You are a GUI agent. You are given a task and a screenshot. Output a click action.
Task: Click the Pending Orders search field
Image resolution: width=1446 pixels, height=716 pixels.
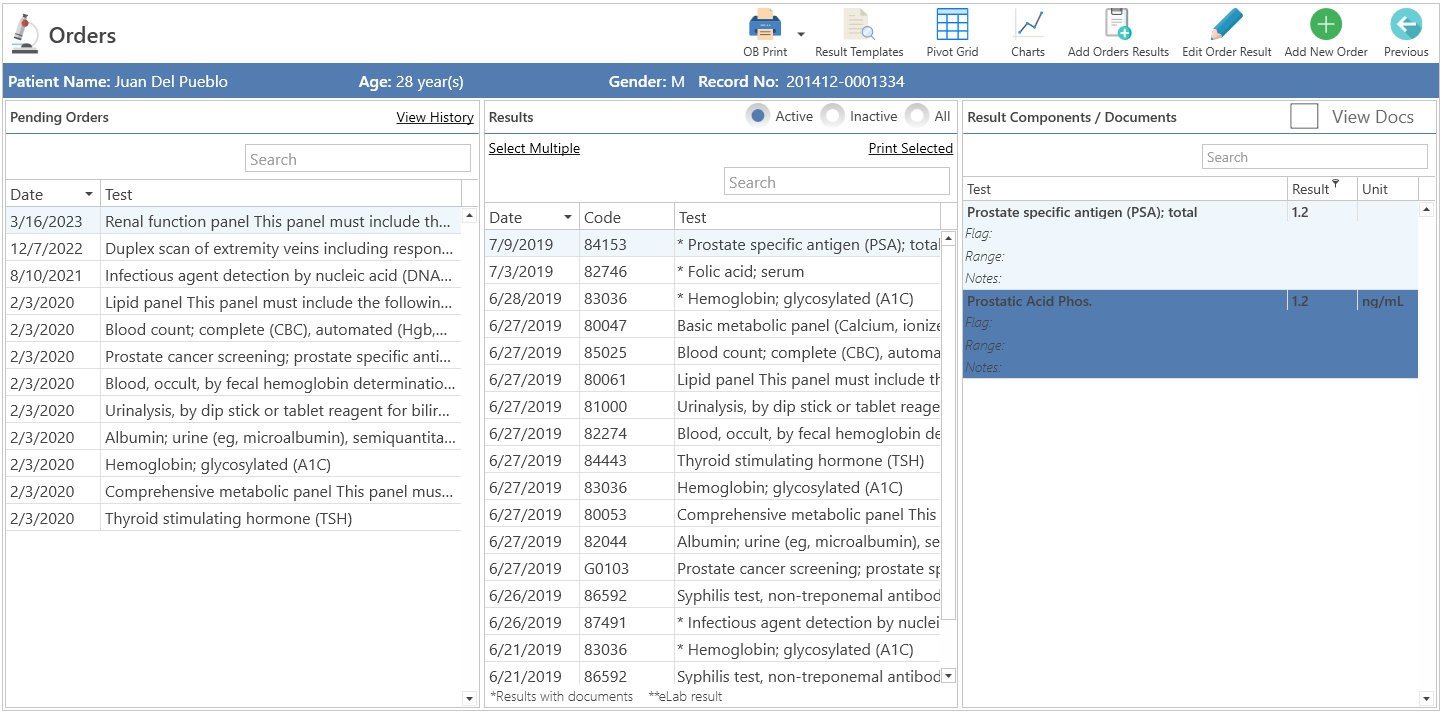point(358,159)
